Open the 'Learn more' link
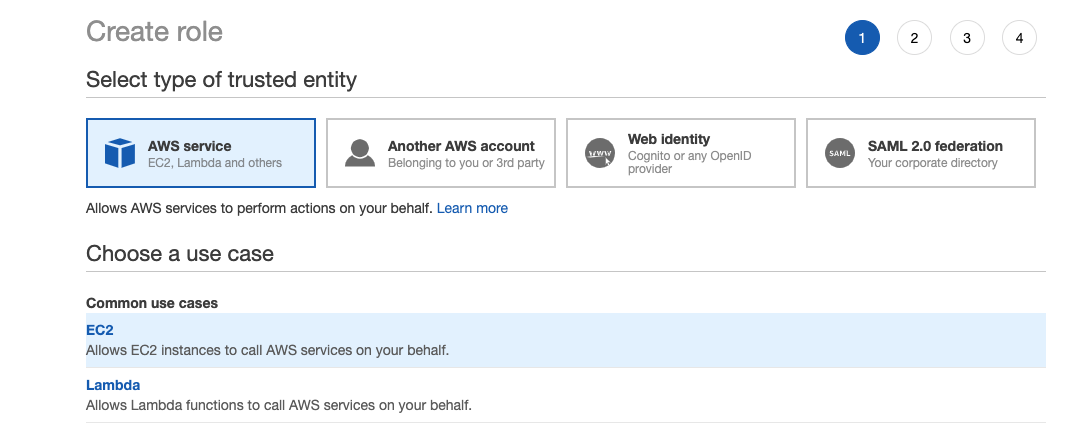This screenshot has width=1089, height=440. click(x=472, y=208)
